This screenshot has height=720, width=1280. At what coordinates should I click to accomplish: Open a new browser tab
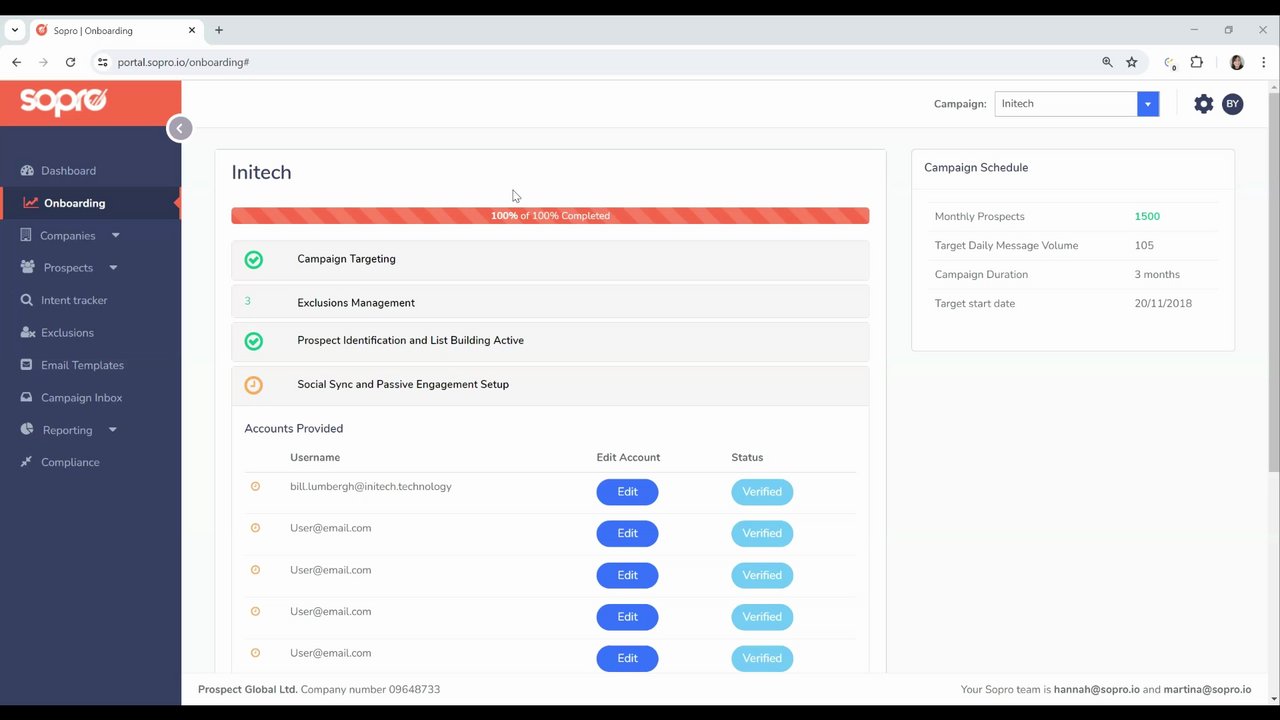[x=219, y=30]
